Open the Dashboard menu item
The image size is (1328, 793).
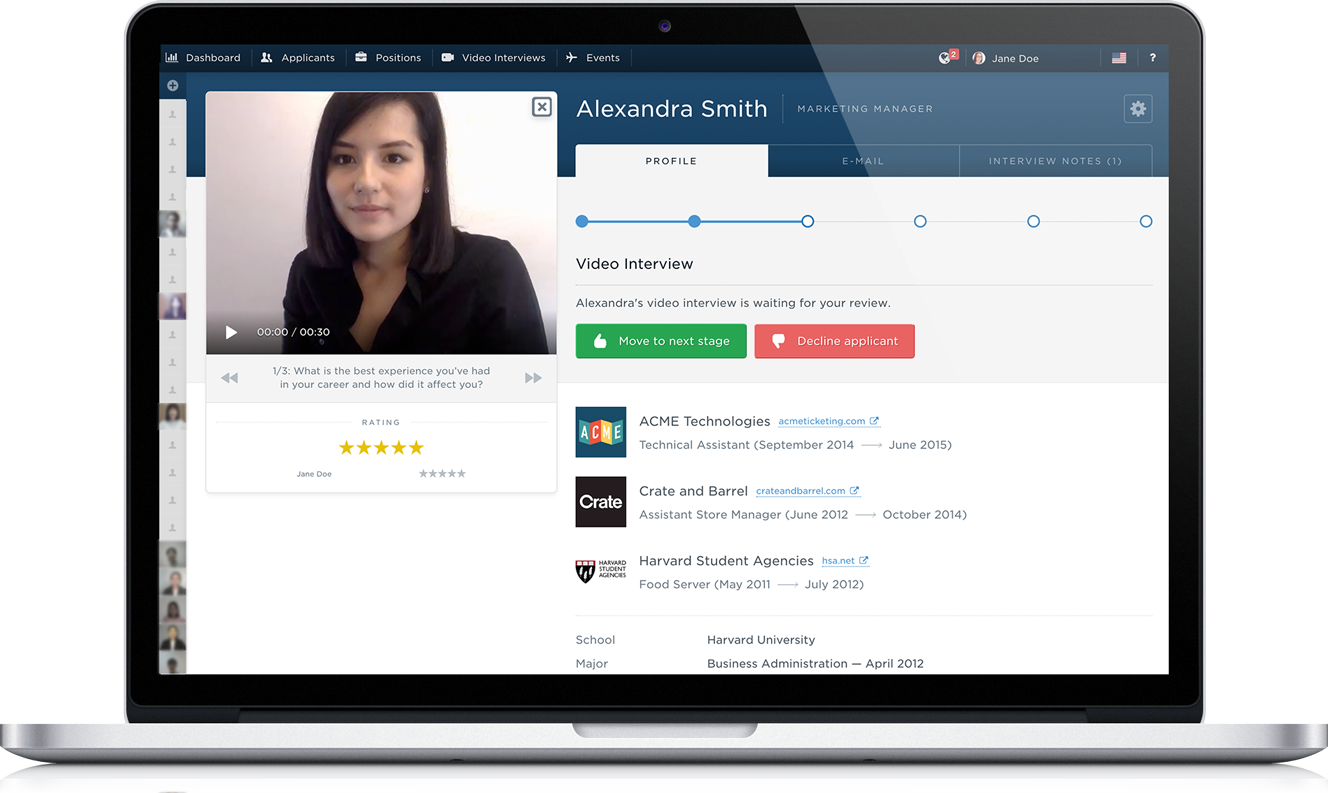coord(203,58)
